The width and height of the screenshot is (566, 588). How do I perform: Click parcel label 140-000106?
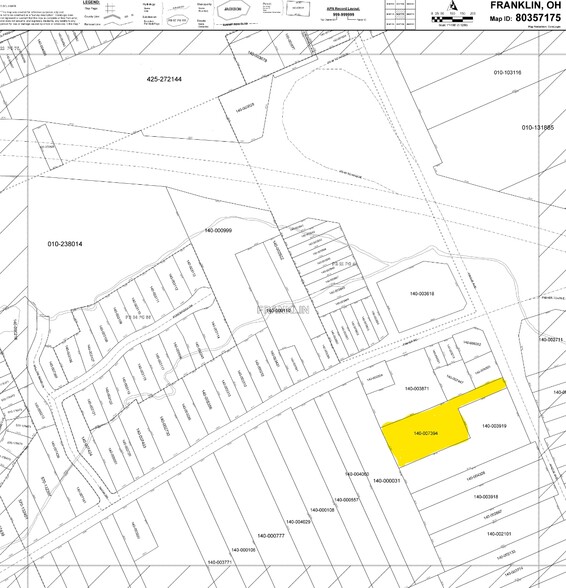point(243,550)
